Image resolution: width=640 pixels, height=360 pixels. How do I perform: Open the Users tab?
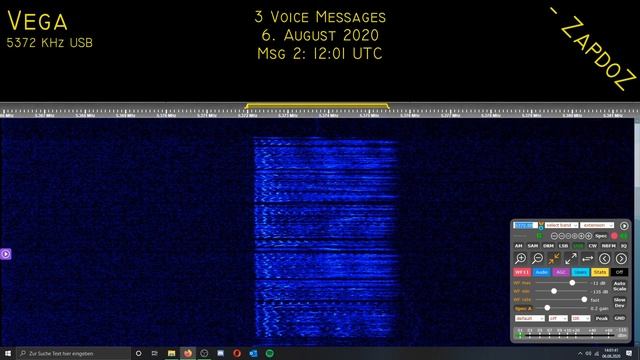(x=580, y=272)
